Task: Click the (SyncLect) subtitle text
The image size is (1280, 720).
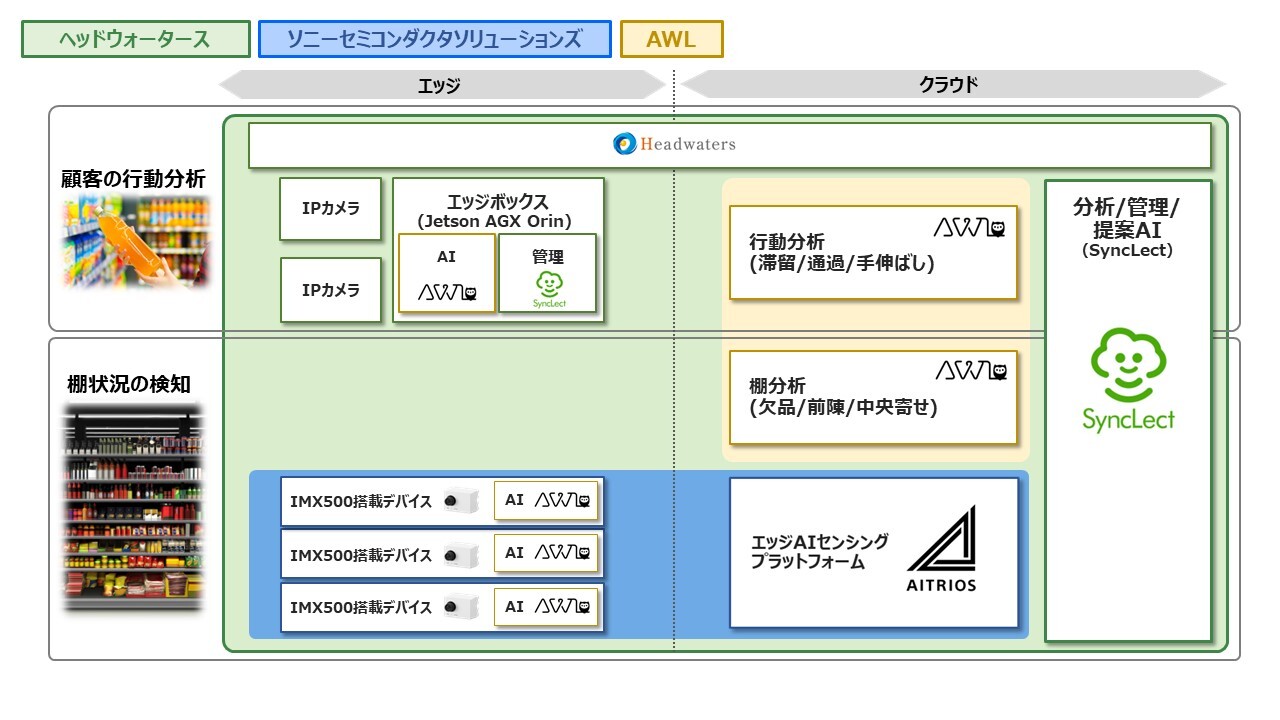Action: [x=1127, y=251]
